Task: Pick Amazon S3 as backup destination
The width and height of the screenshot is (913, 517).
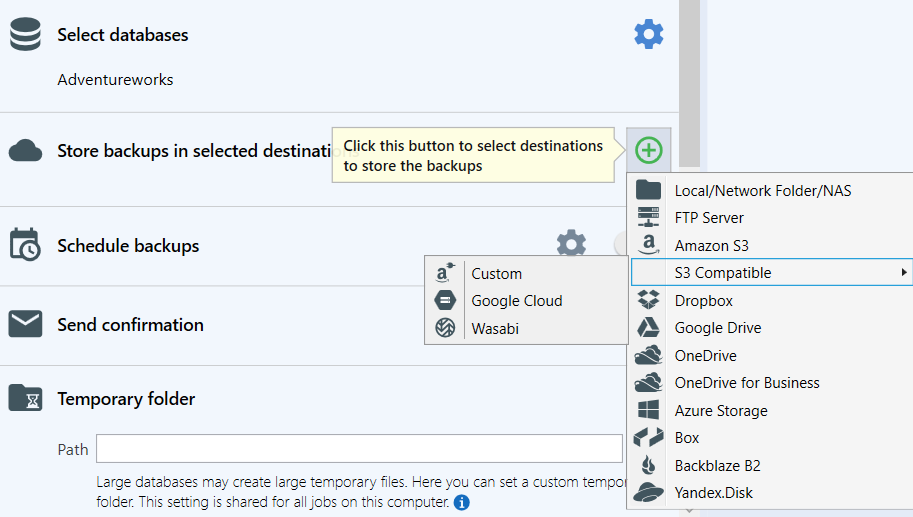Action: pyautogui.click(x=711, y=245)
